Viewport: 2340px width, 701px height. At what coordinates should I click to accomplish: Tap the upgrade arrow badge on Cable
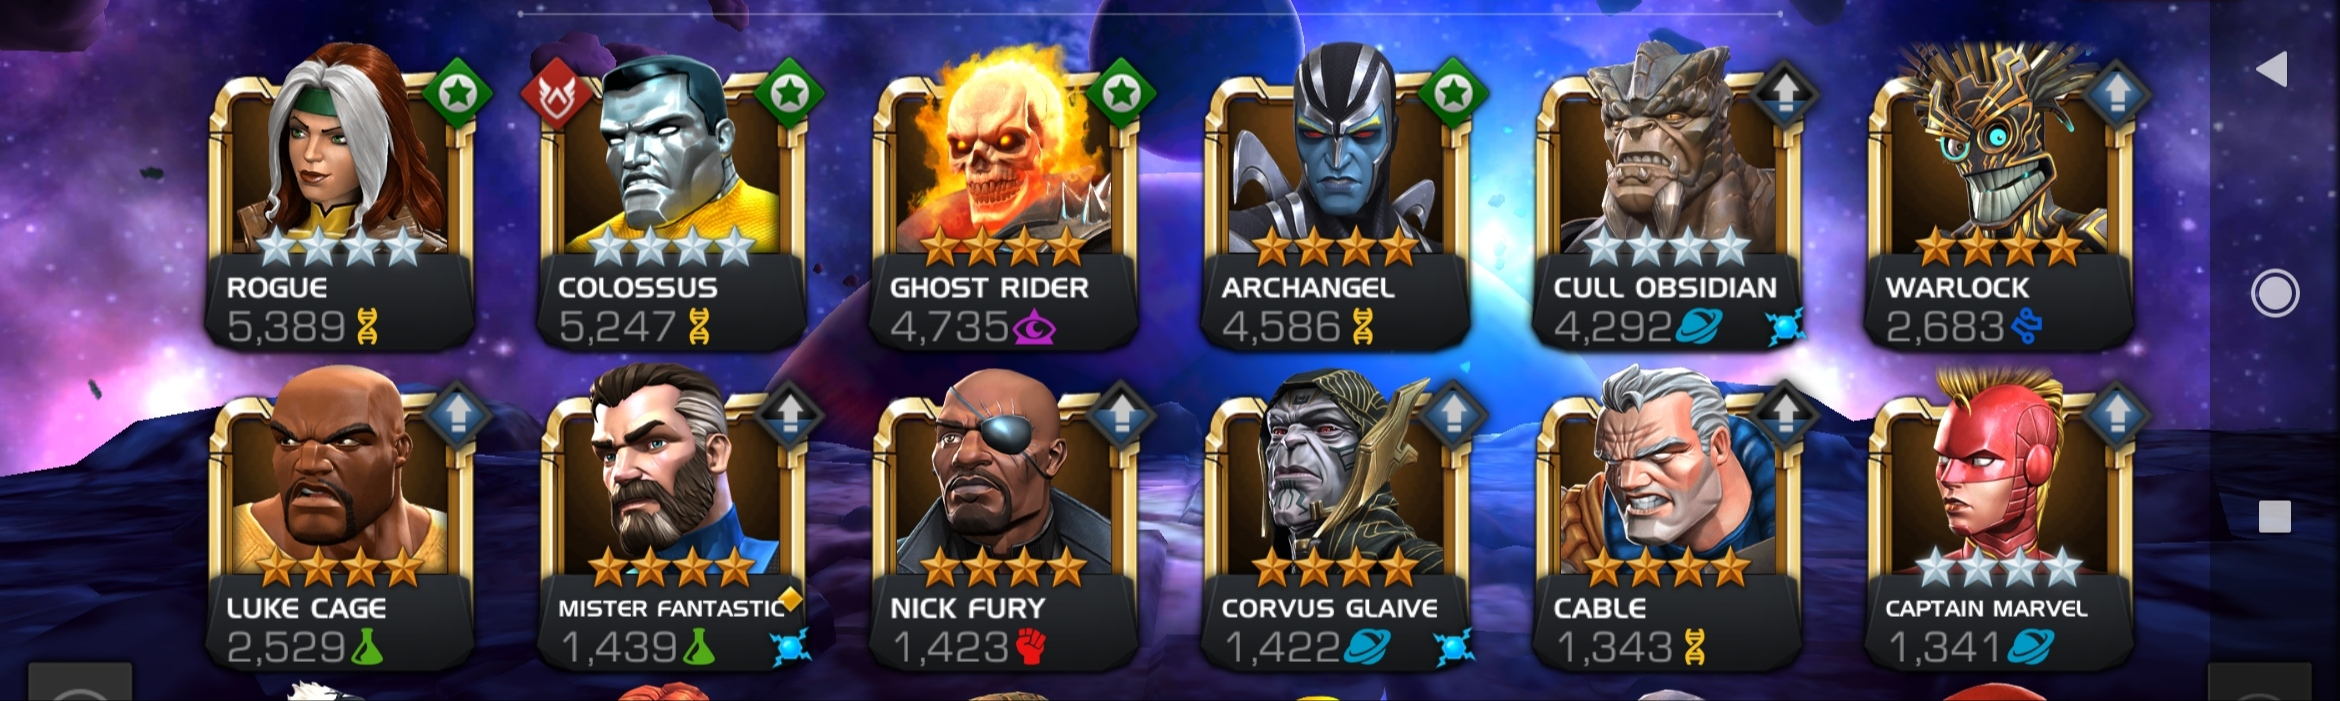[x=1785, y=414]
